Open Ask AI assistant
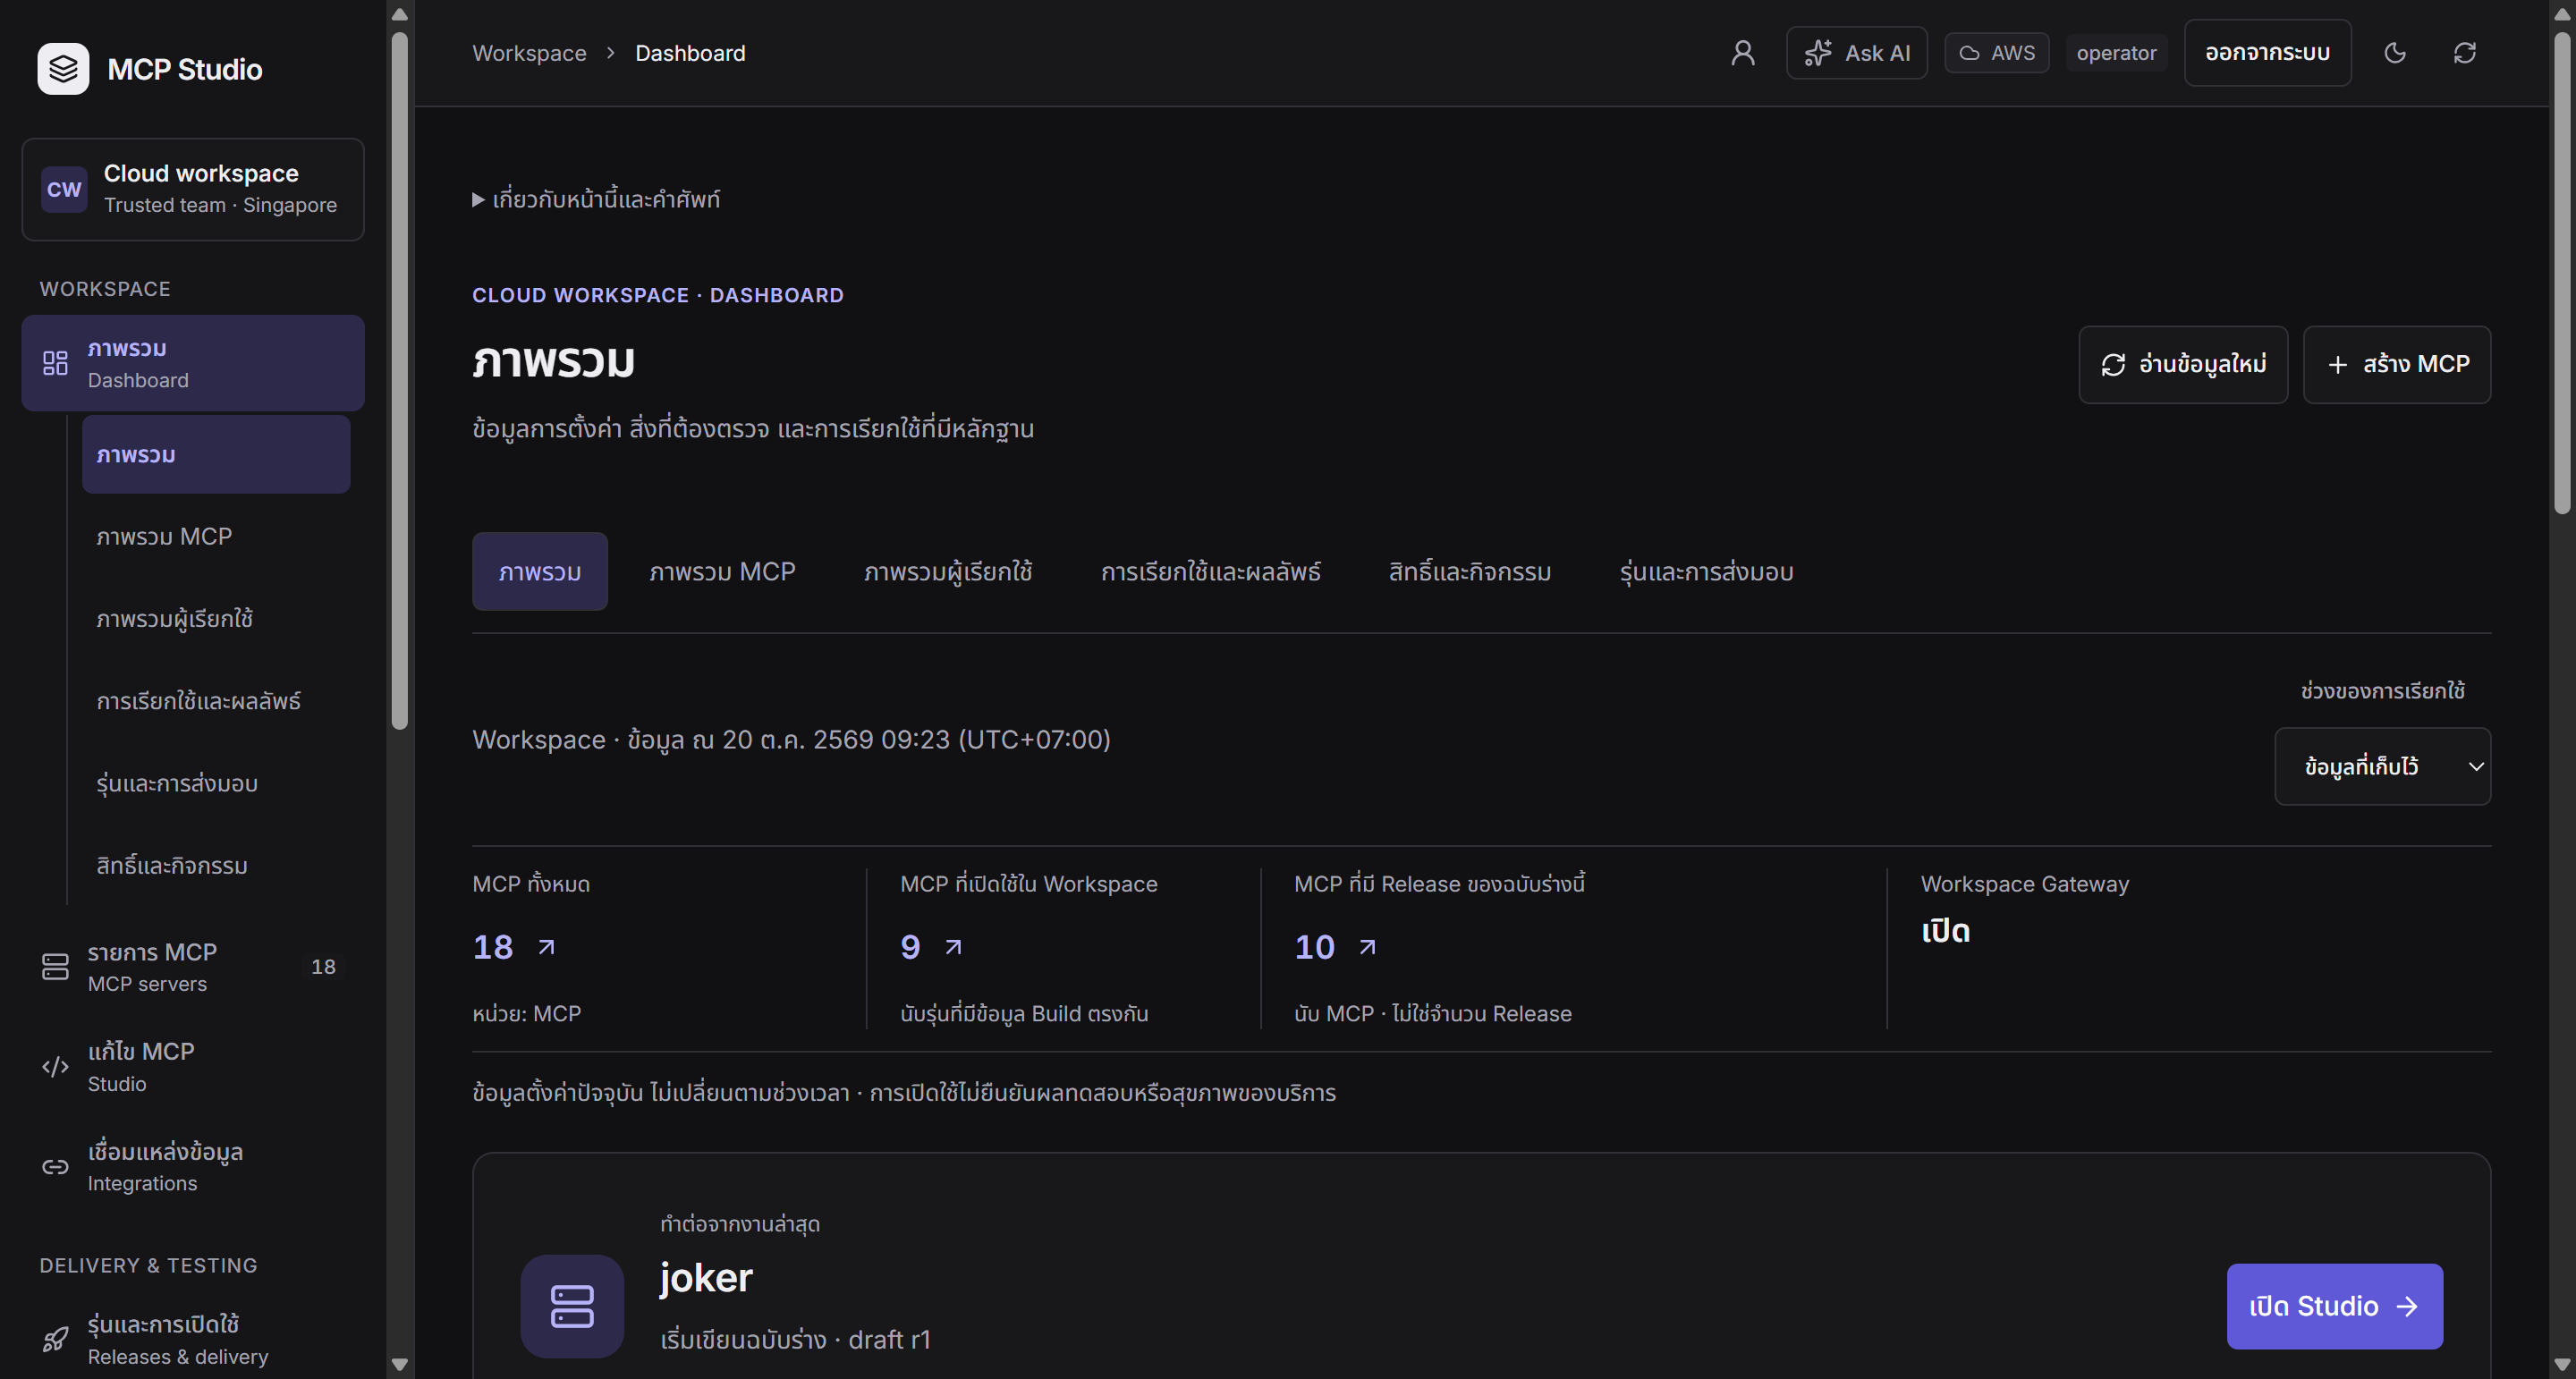Viewport: 2576px width, 1379px height. 1856,53
